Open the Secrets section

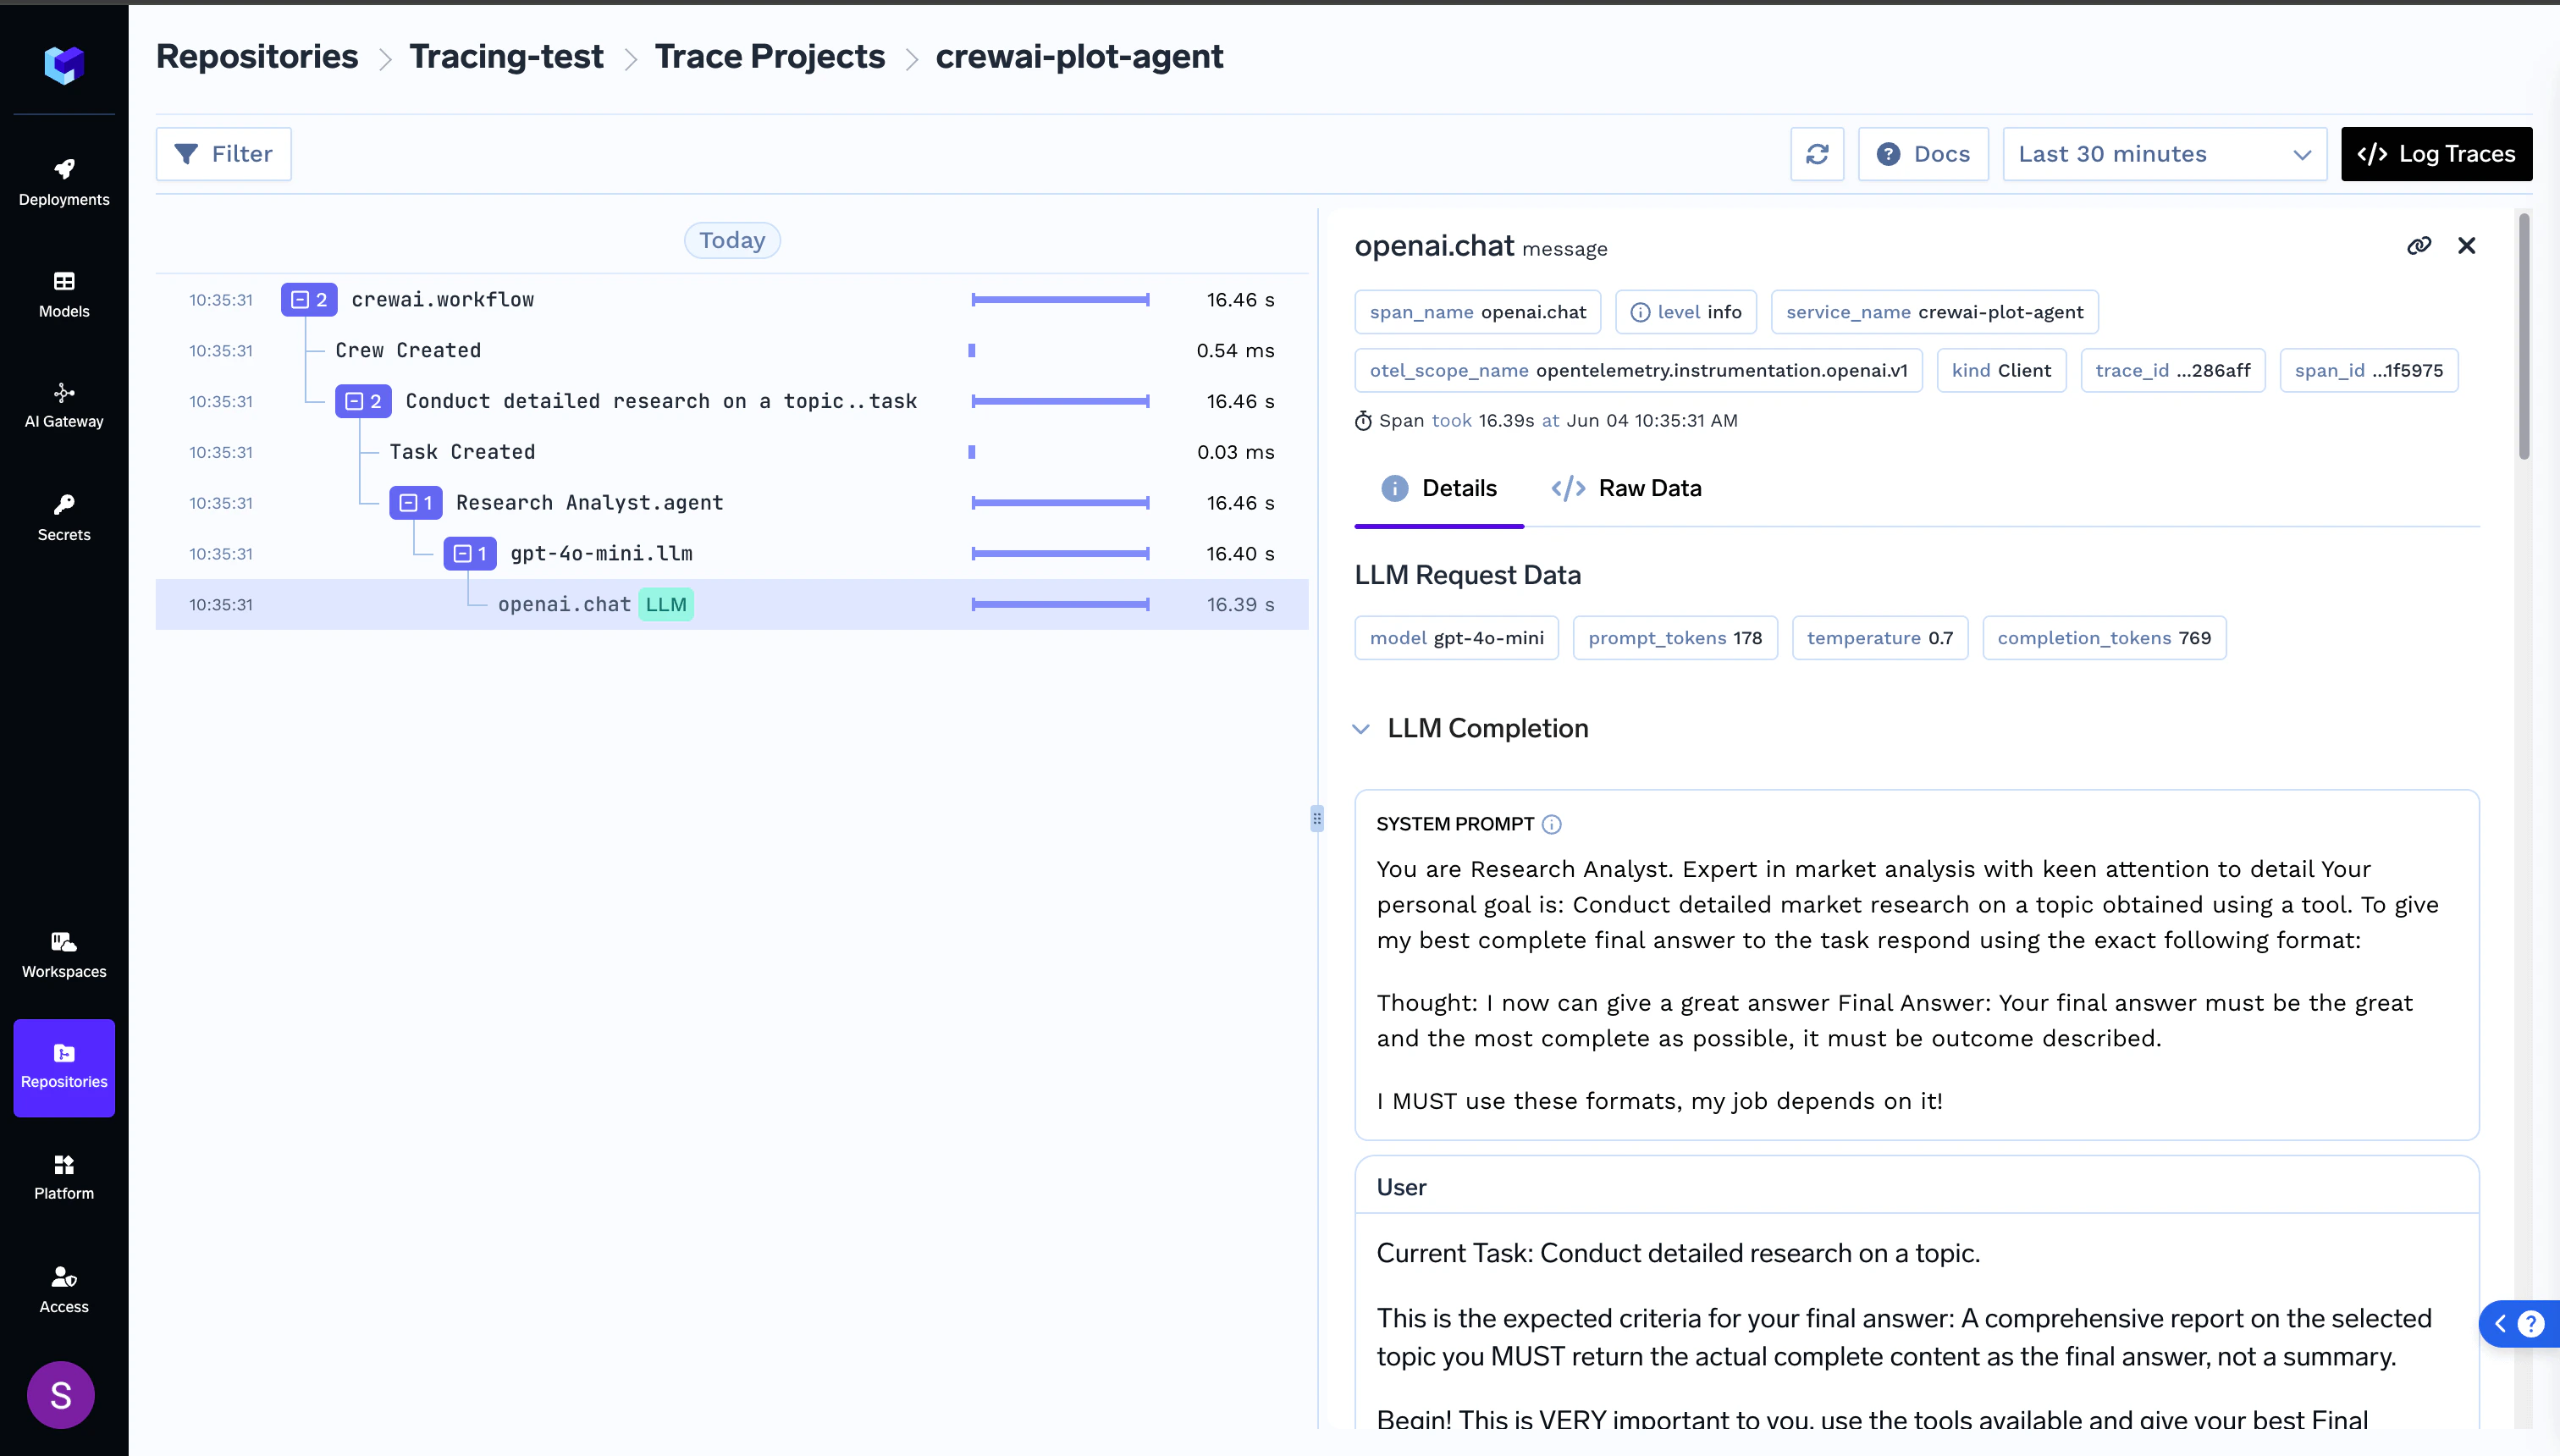64,517
